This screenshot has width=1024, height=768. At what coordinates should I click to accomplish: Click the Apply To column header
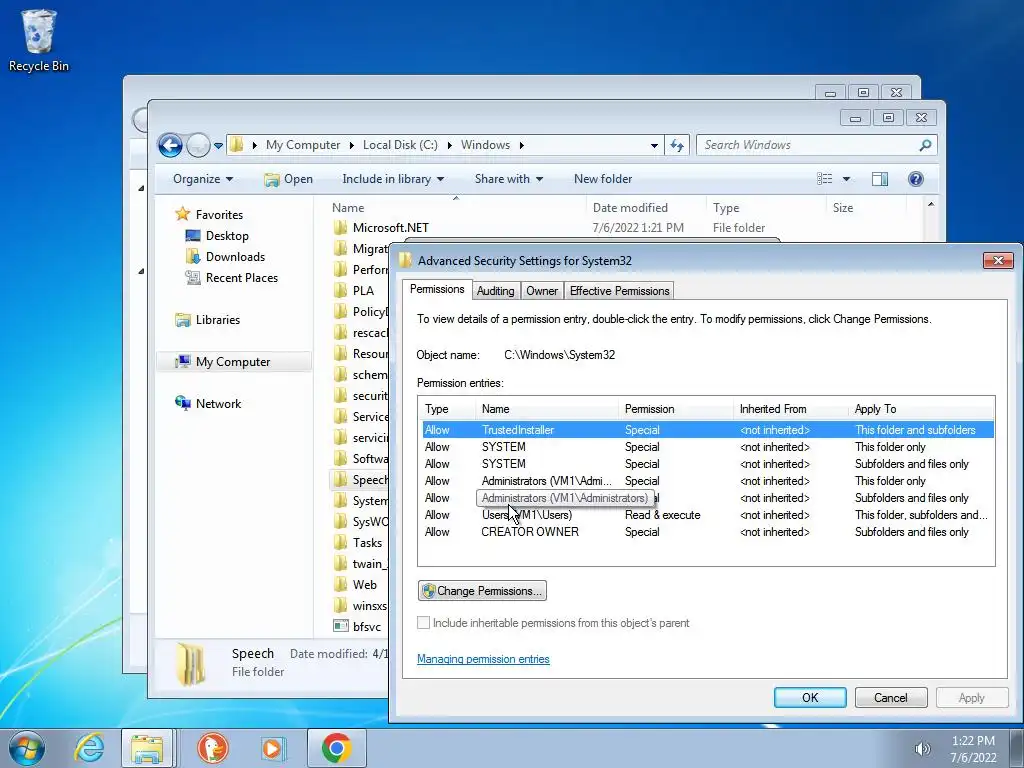click(921, 409)
